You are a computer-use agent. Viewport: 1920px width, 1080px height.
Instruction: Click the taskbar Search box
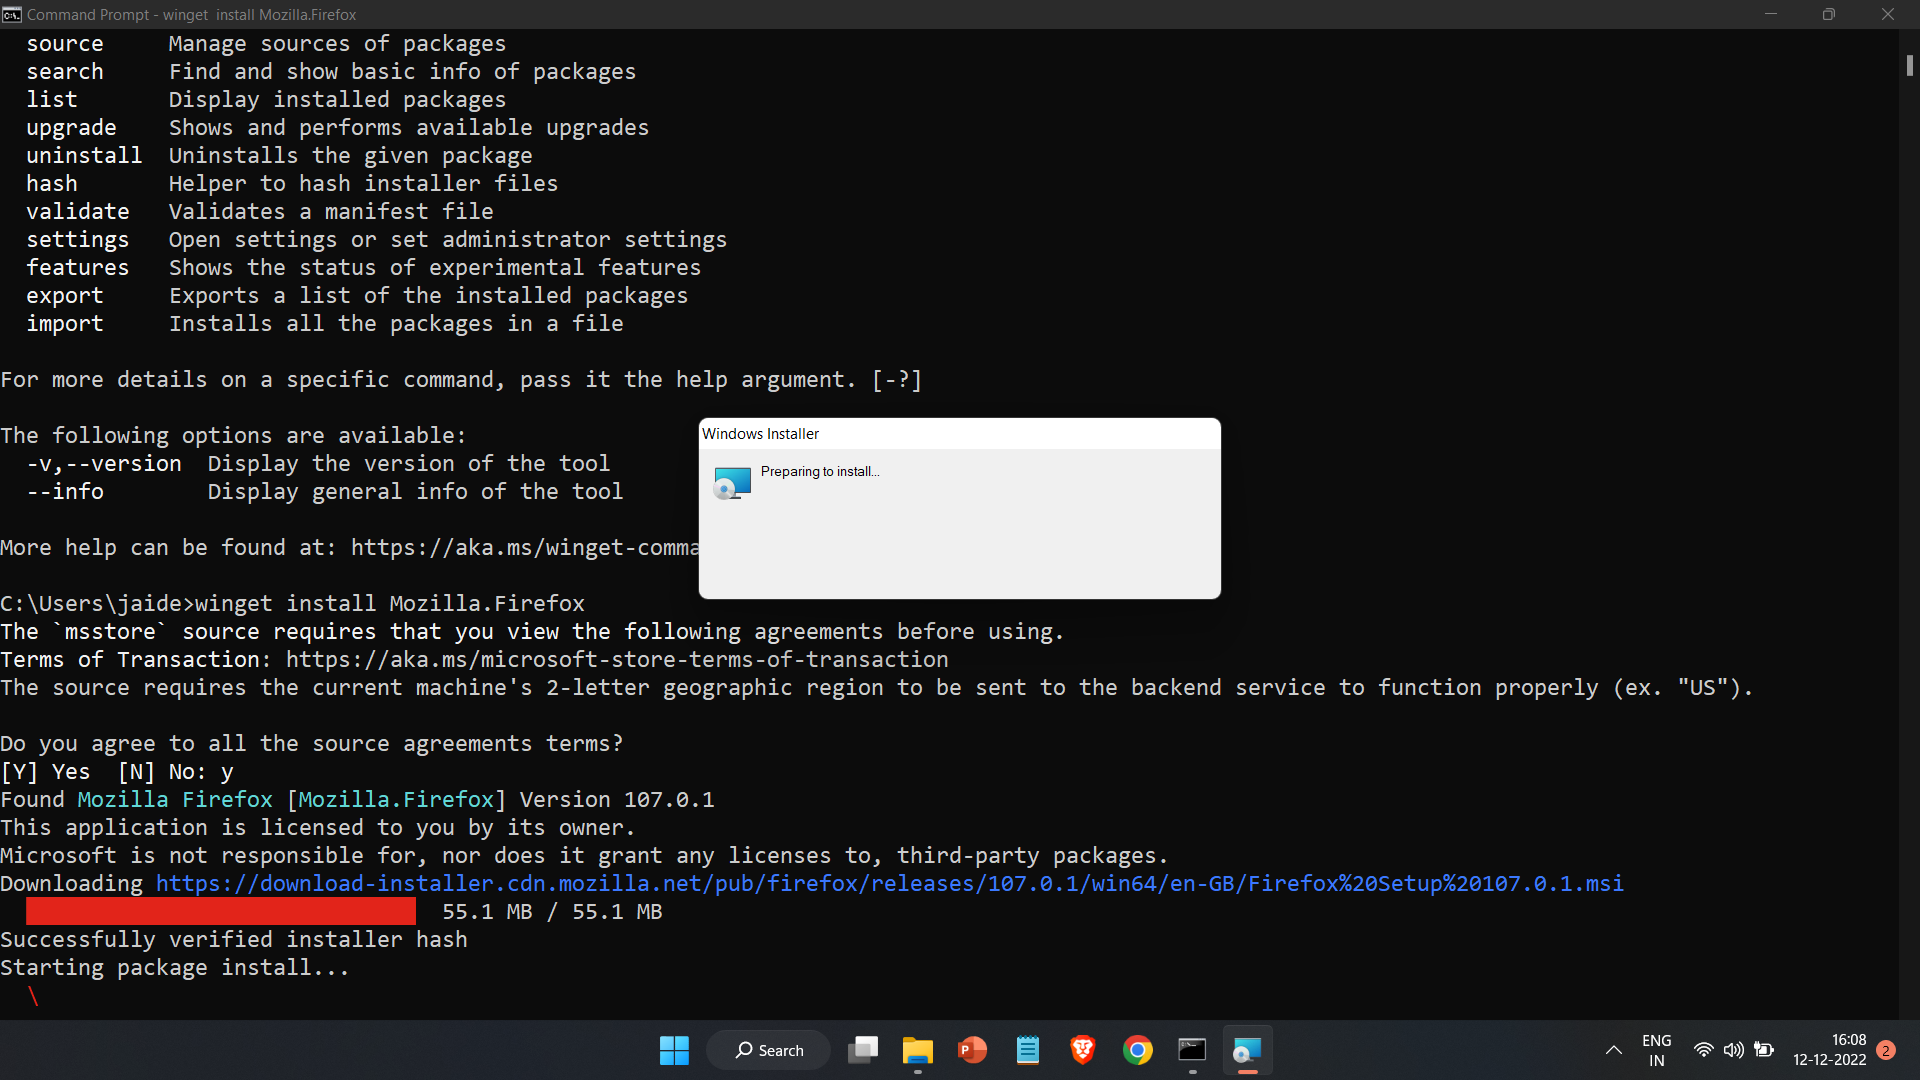click(x=769, y=1050)
